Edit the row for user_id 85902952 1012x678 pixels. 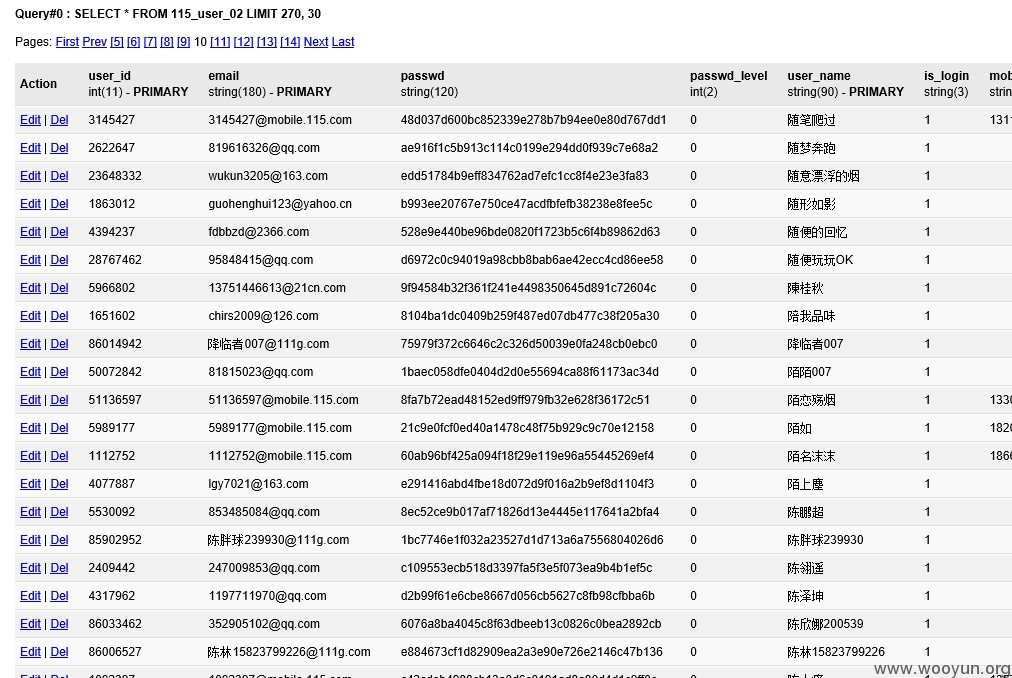point(30,540)
